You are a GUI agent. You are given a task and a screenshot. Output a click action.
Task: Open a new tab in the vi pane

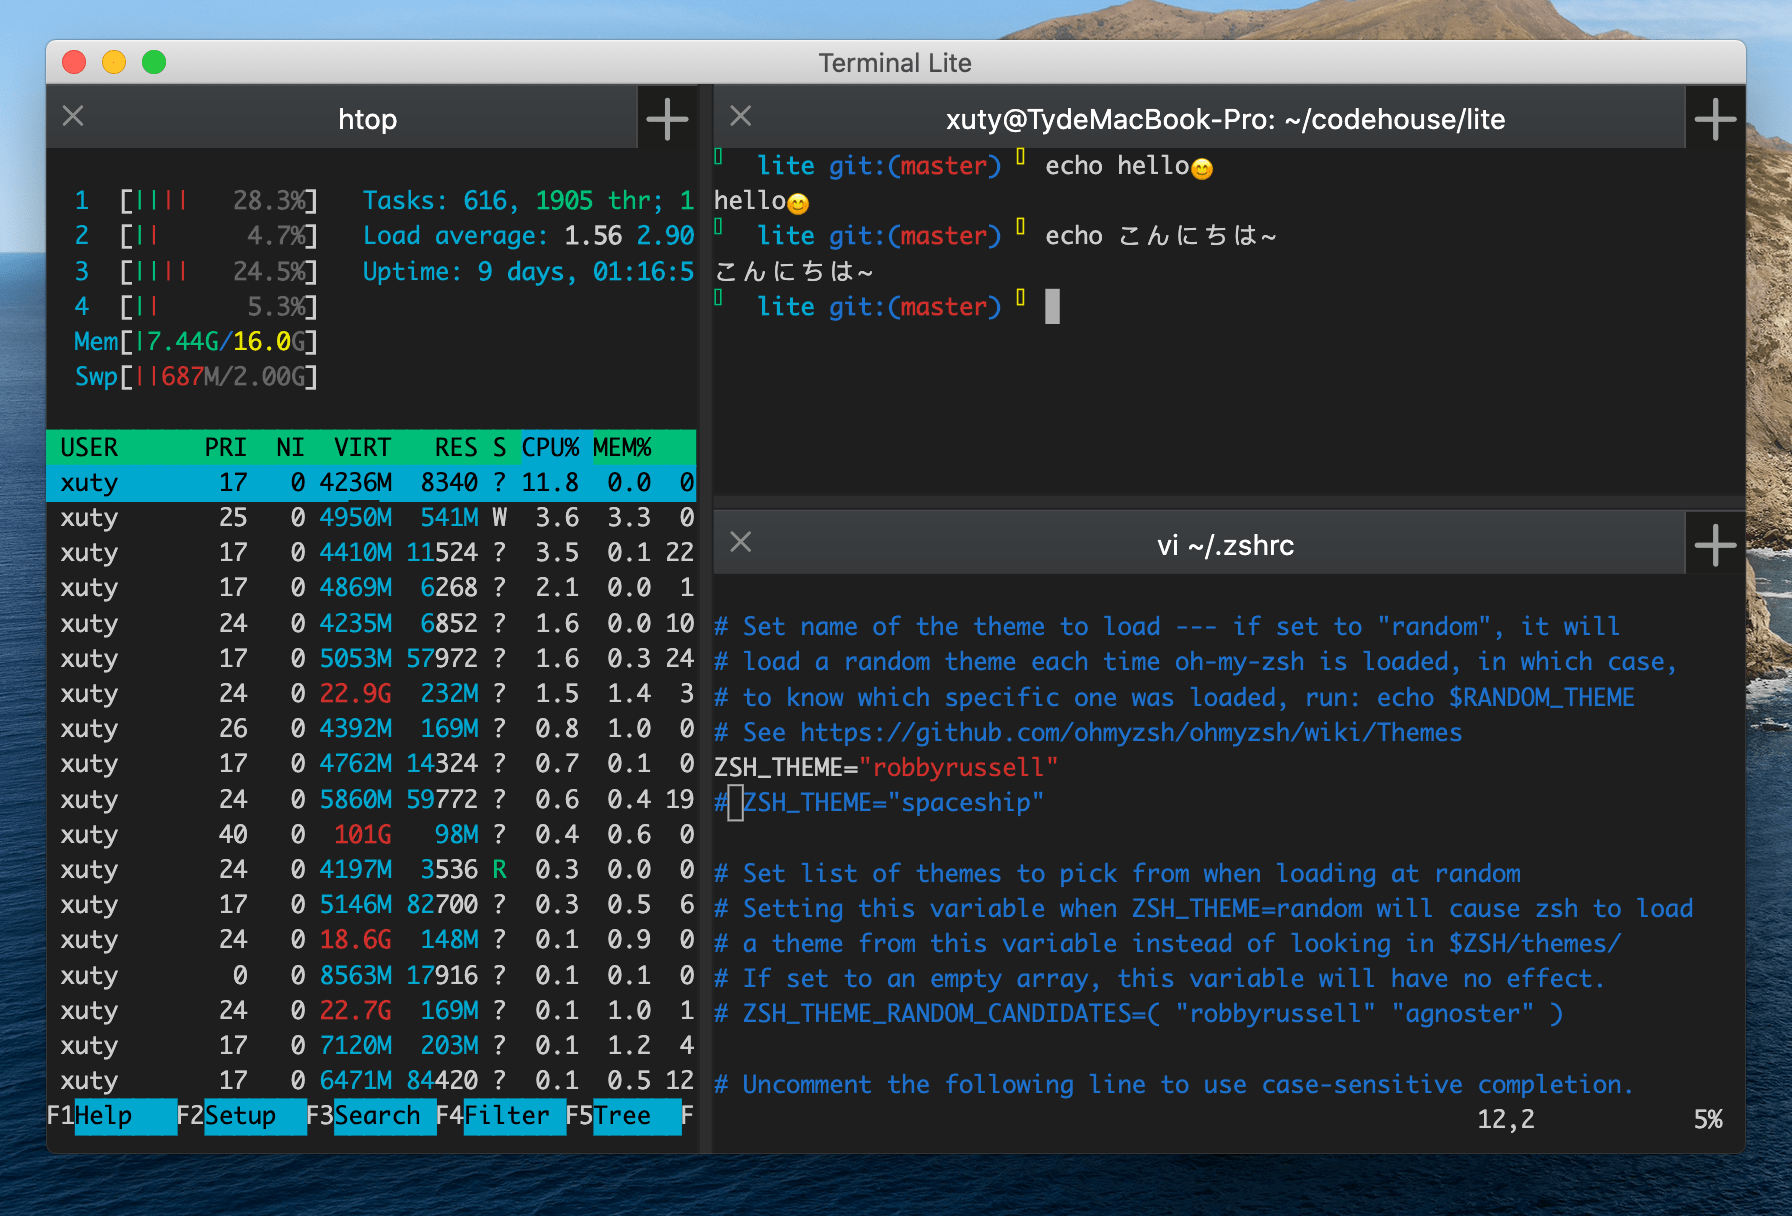[x=1715, y=543]
